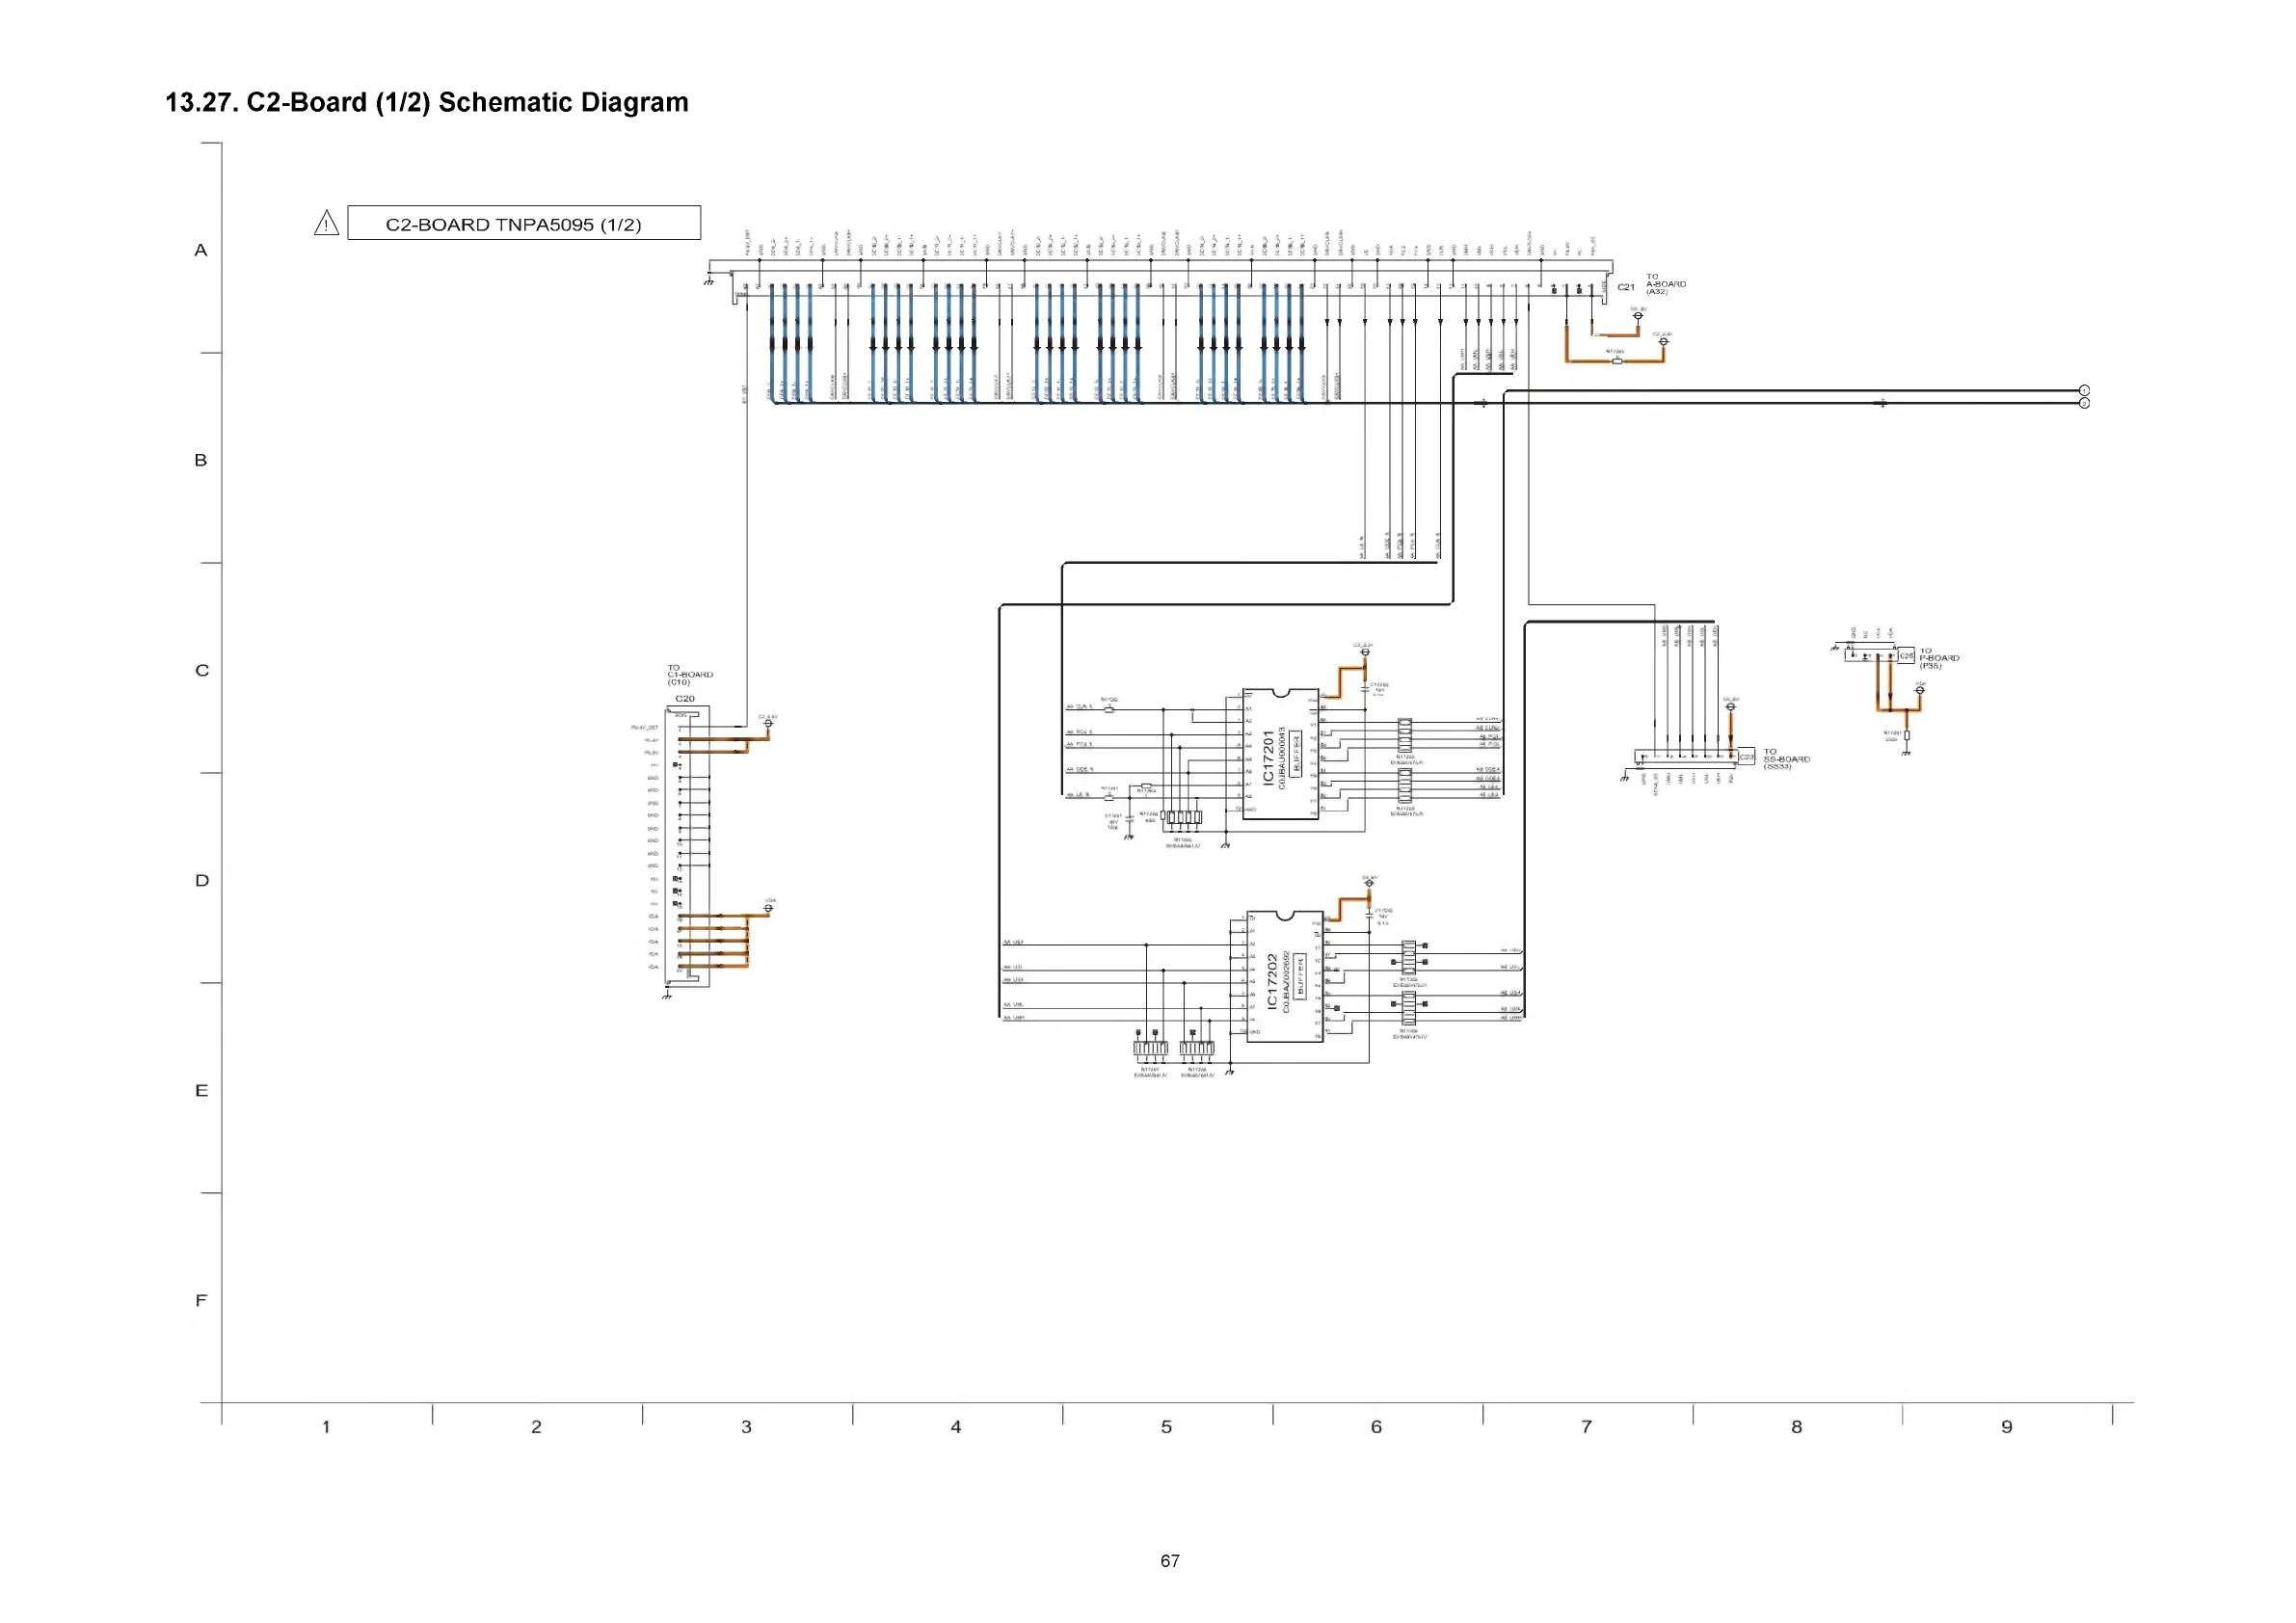Click column number 9 on the grid
The width and height of the screenshot is (2296, 1623).
pyautogui.click(x=2006, y=1427)
